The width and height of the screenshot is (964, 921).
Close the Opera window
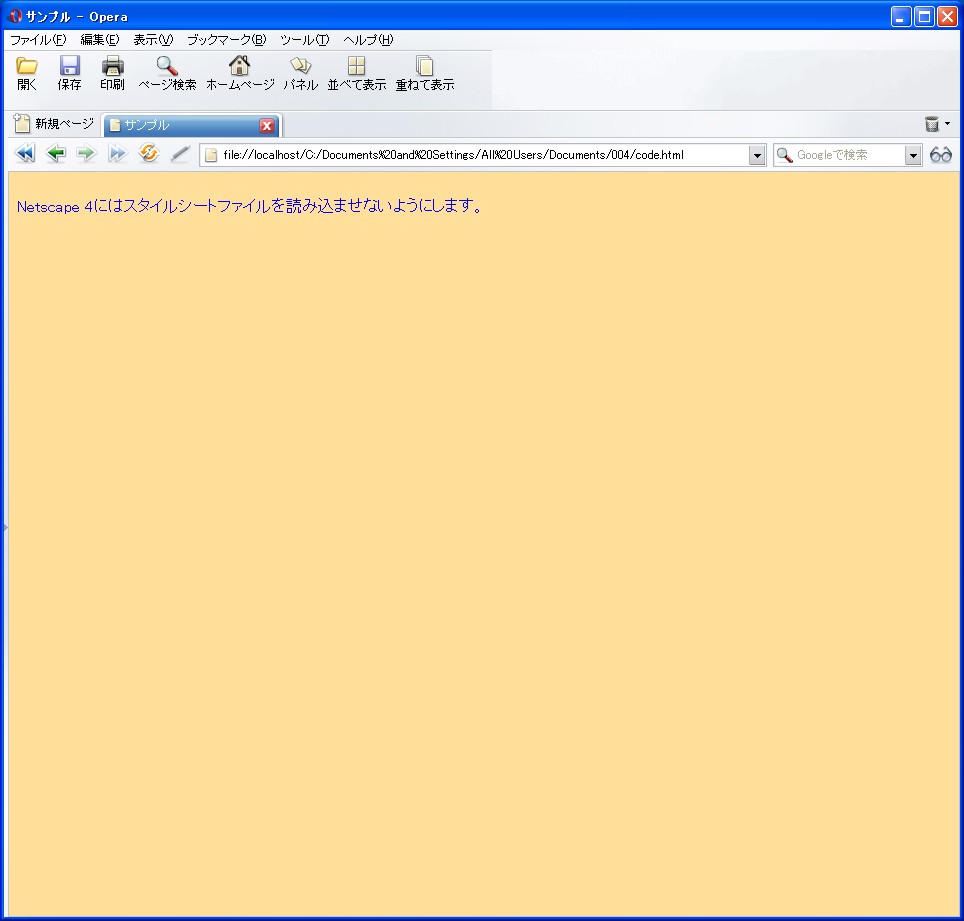(947, 17)
